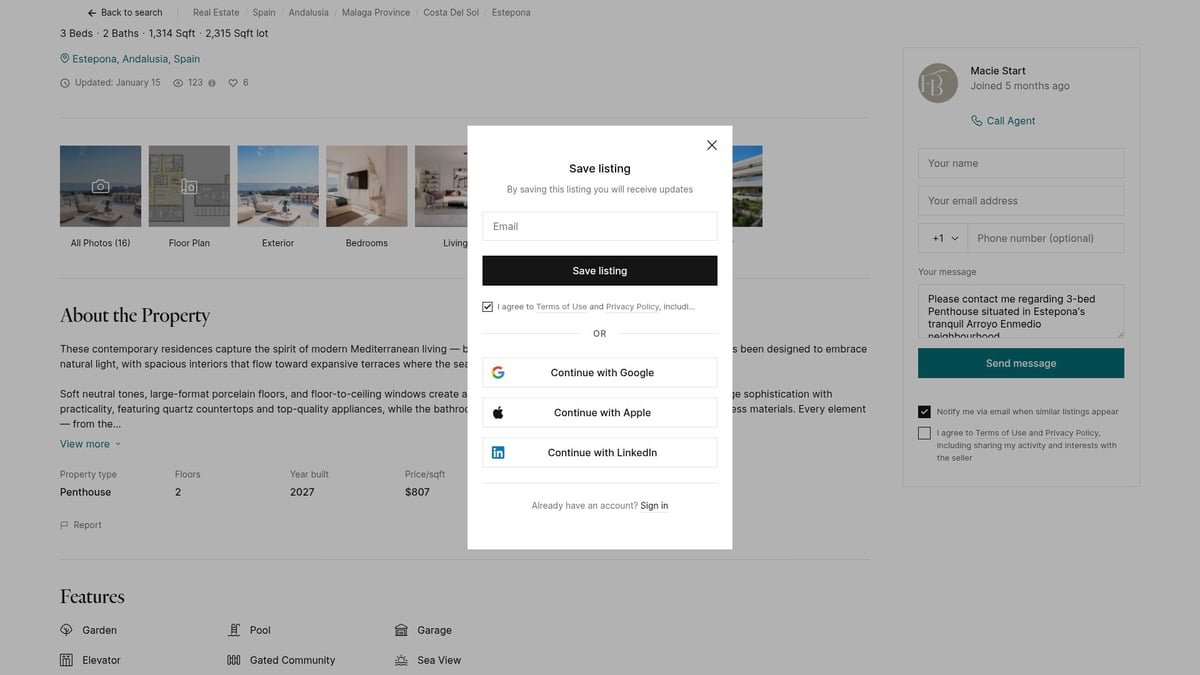The image size is (1200, 675).
Task: Uncheck notify me about similar listings
Action: (x=924, y=412)
